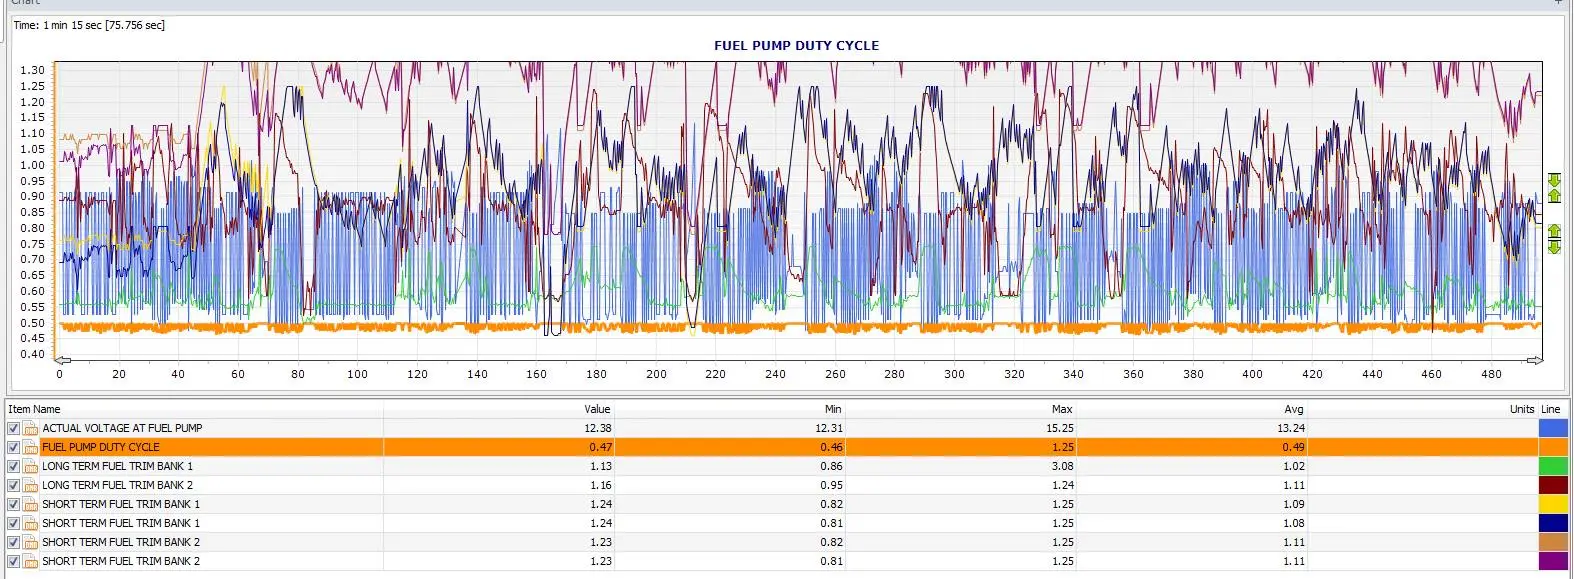
Task: Click the DMR icon for LONG TERM FUEL TRIM BANK 1
Action: point(31,466)
